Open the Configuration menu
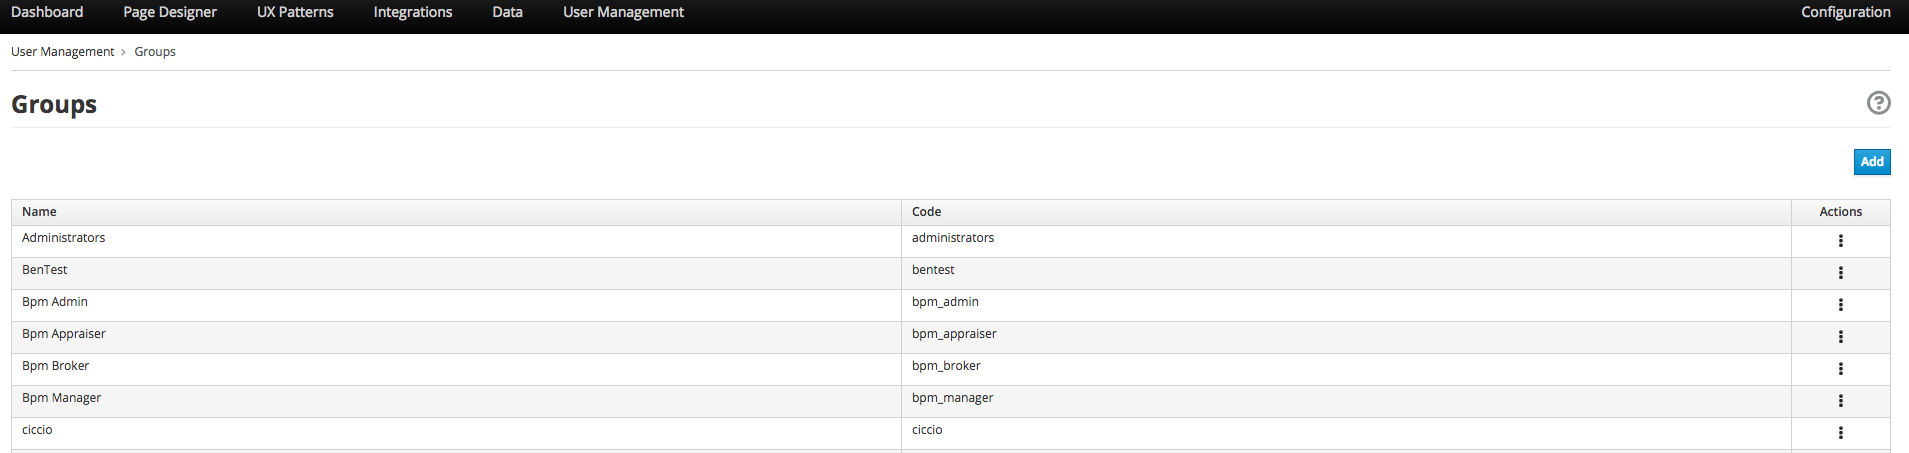The height and width of the screenshot is (453, 1909). [1845, 12]
